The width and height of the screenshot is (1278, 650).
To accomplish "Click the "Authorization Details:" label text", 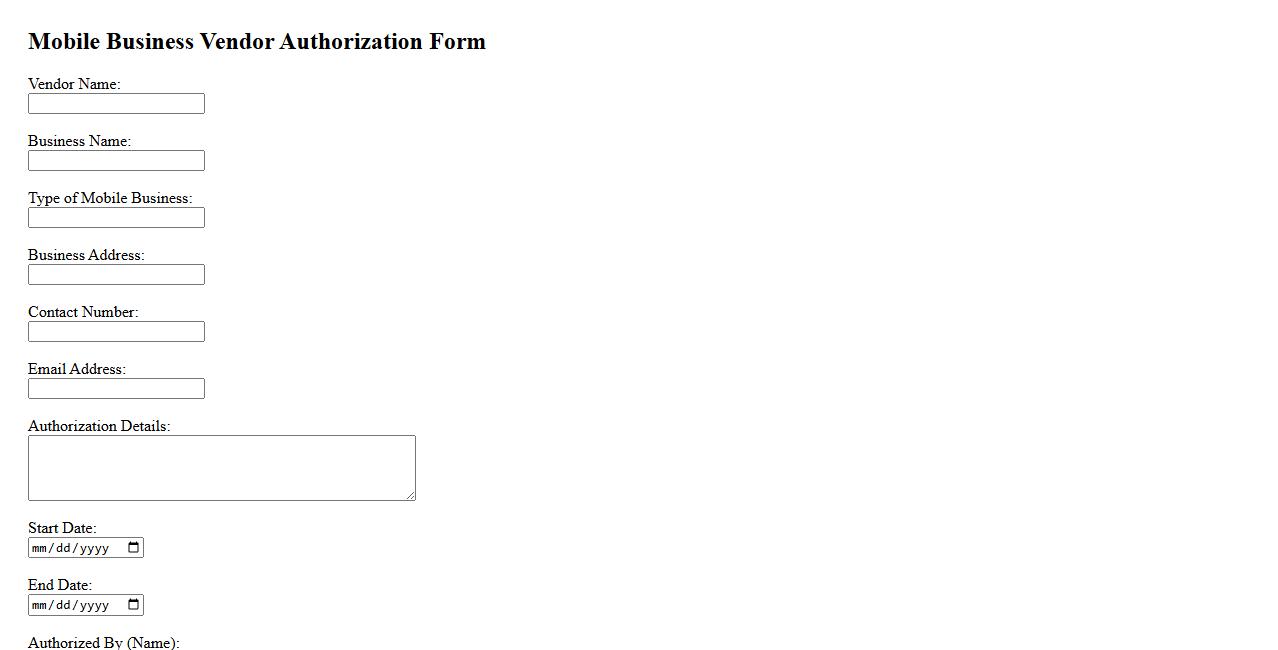I will click(x=99, y=426).
